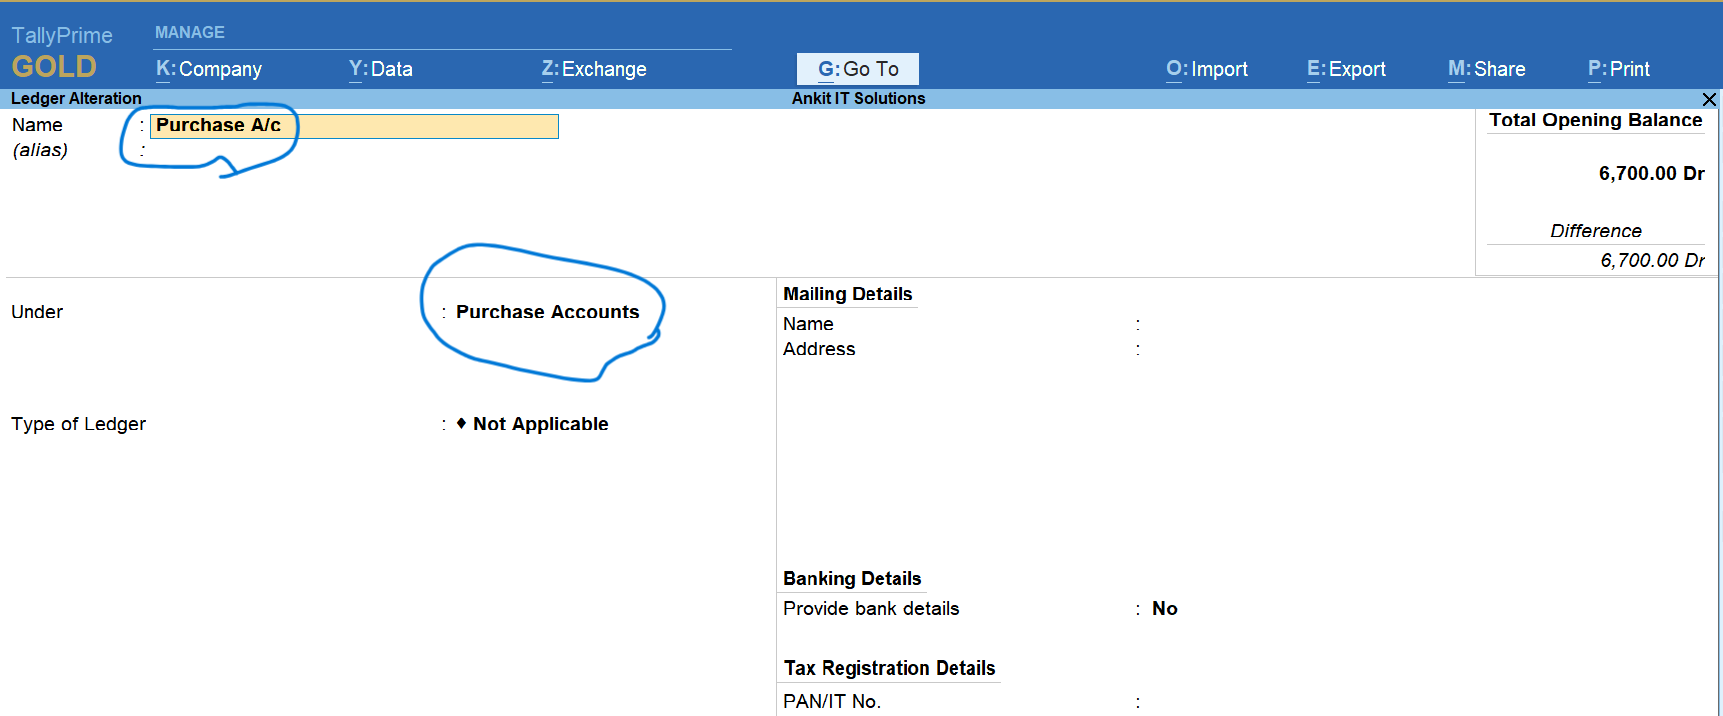Open the Print menu
1723x716 pixels.
(x=1619, y=69)
